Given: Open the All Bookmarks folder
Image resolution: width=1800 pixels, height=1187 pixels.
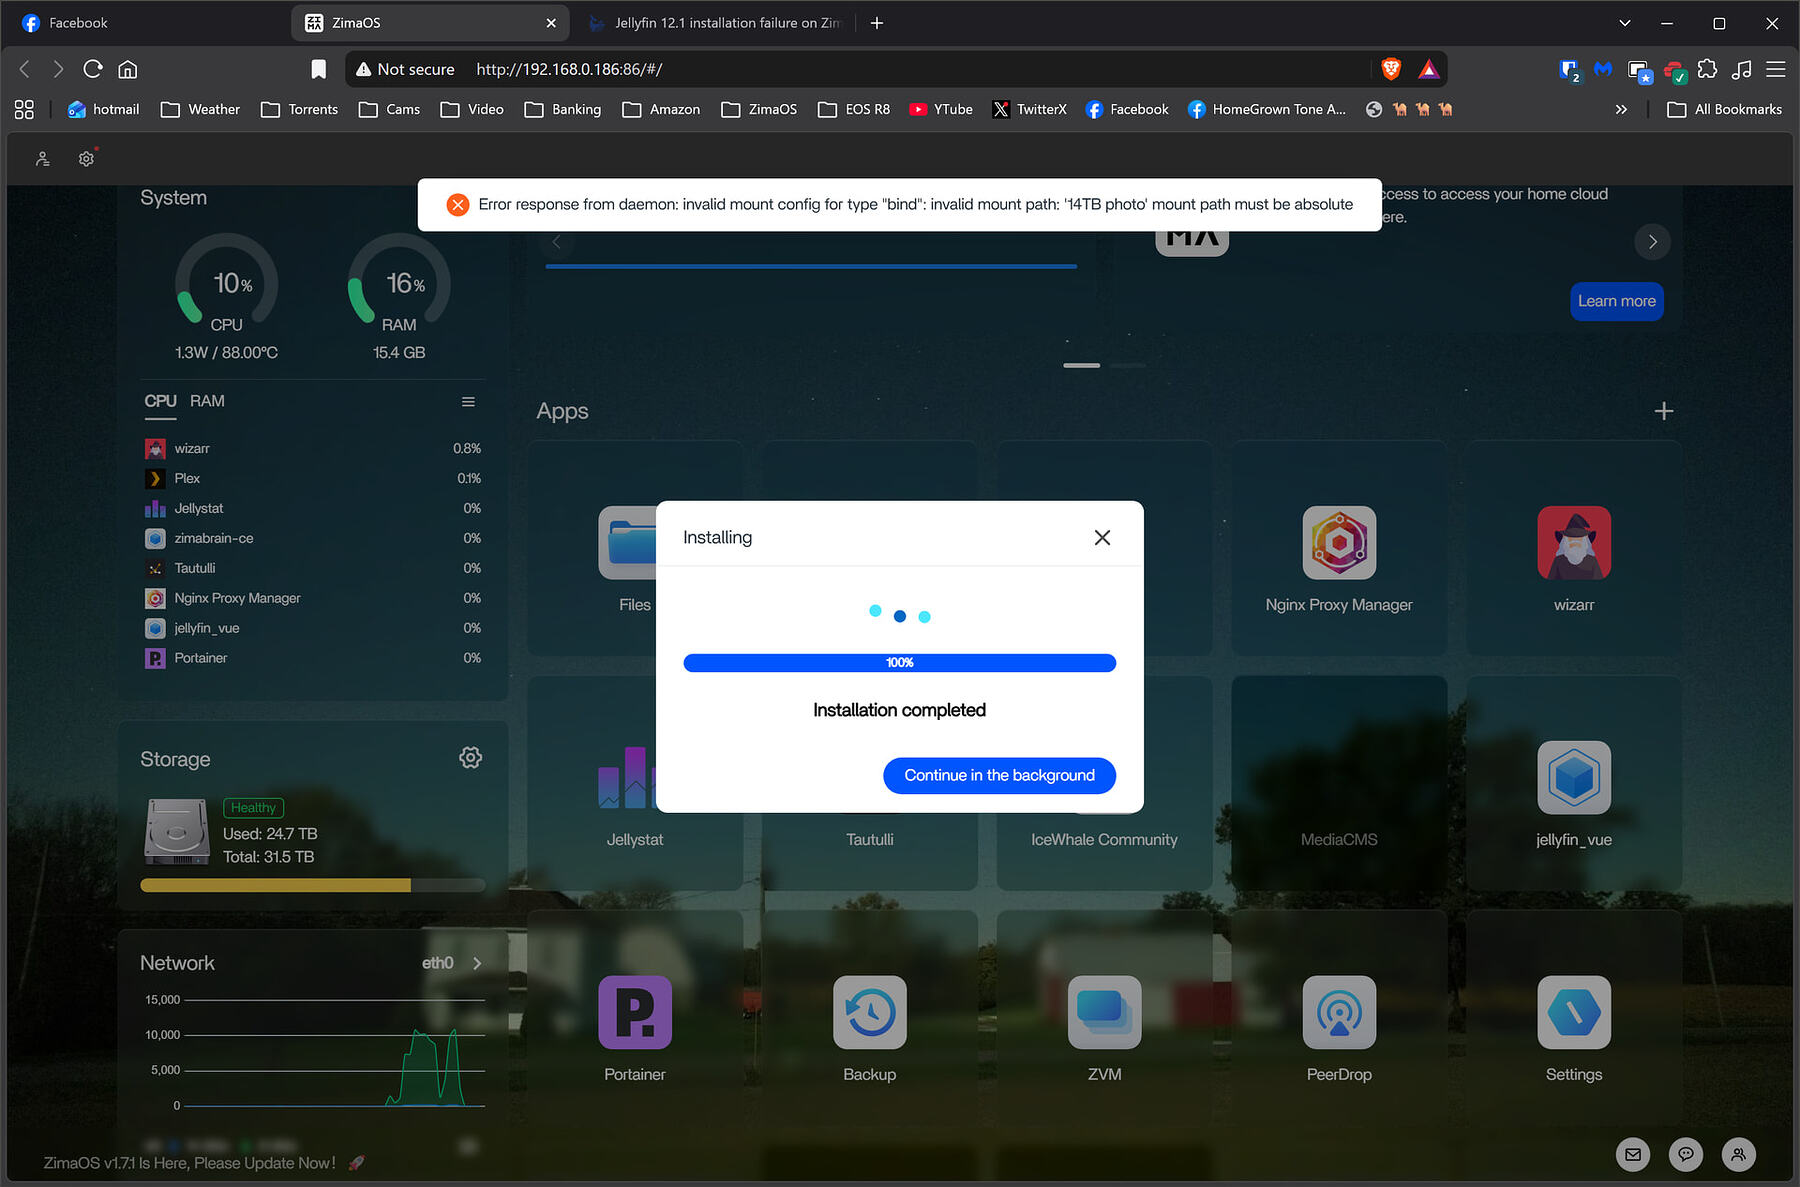Looking at the screenshot, I should click(1725, 109).
